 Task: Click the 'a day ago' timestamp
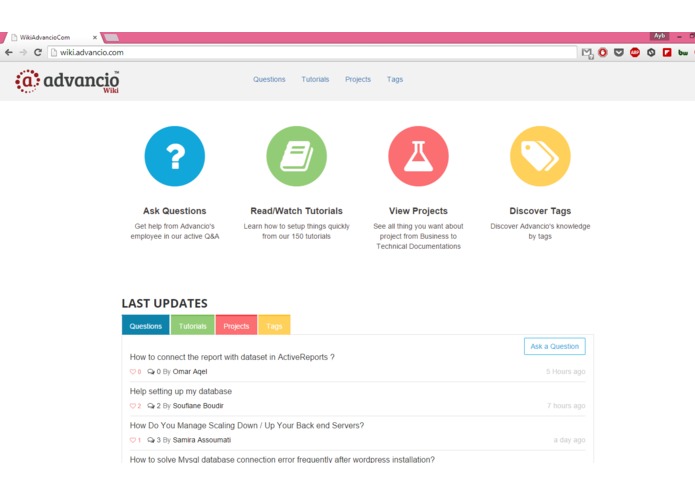point(570,440)
